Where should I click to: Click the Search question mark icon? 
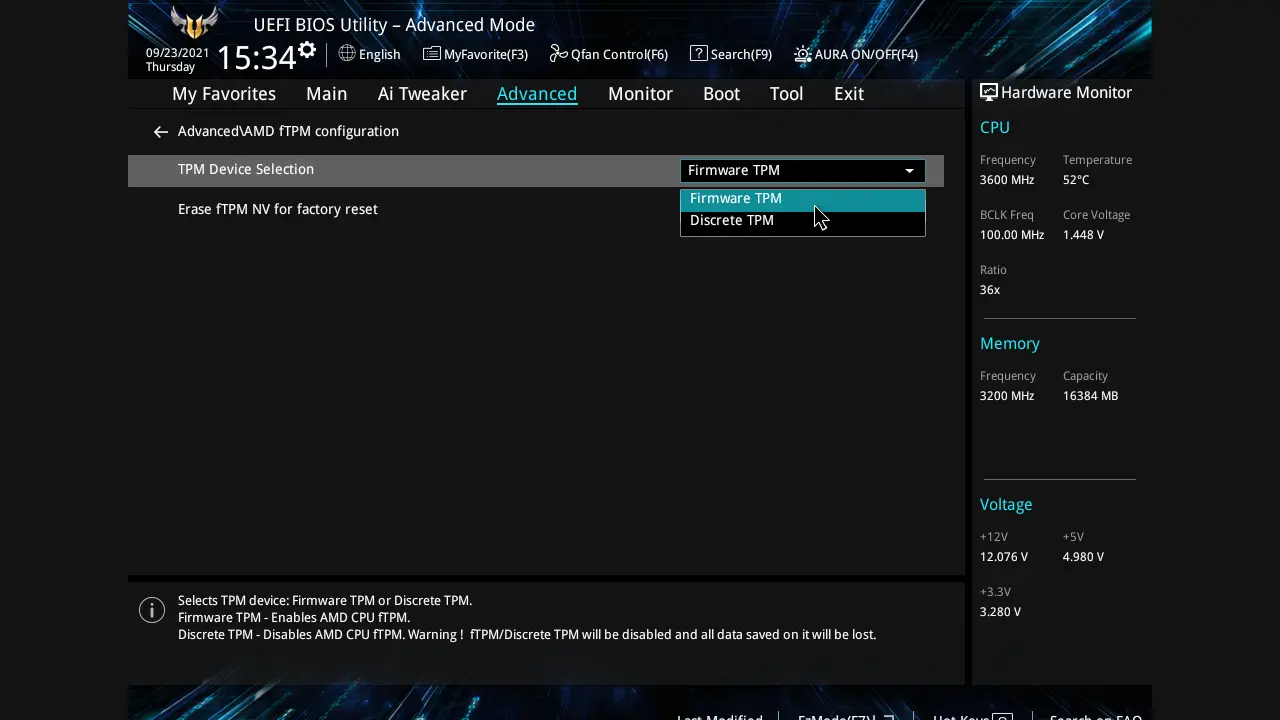tap(699, 54)
